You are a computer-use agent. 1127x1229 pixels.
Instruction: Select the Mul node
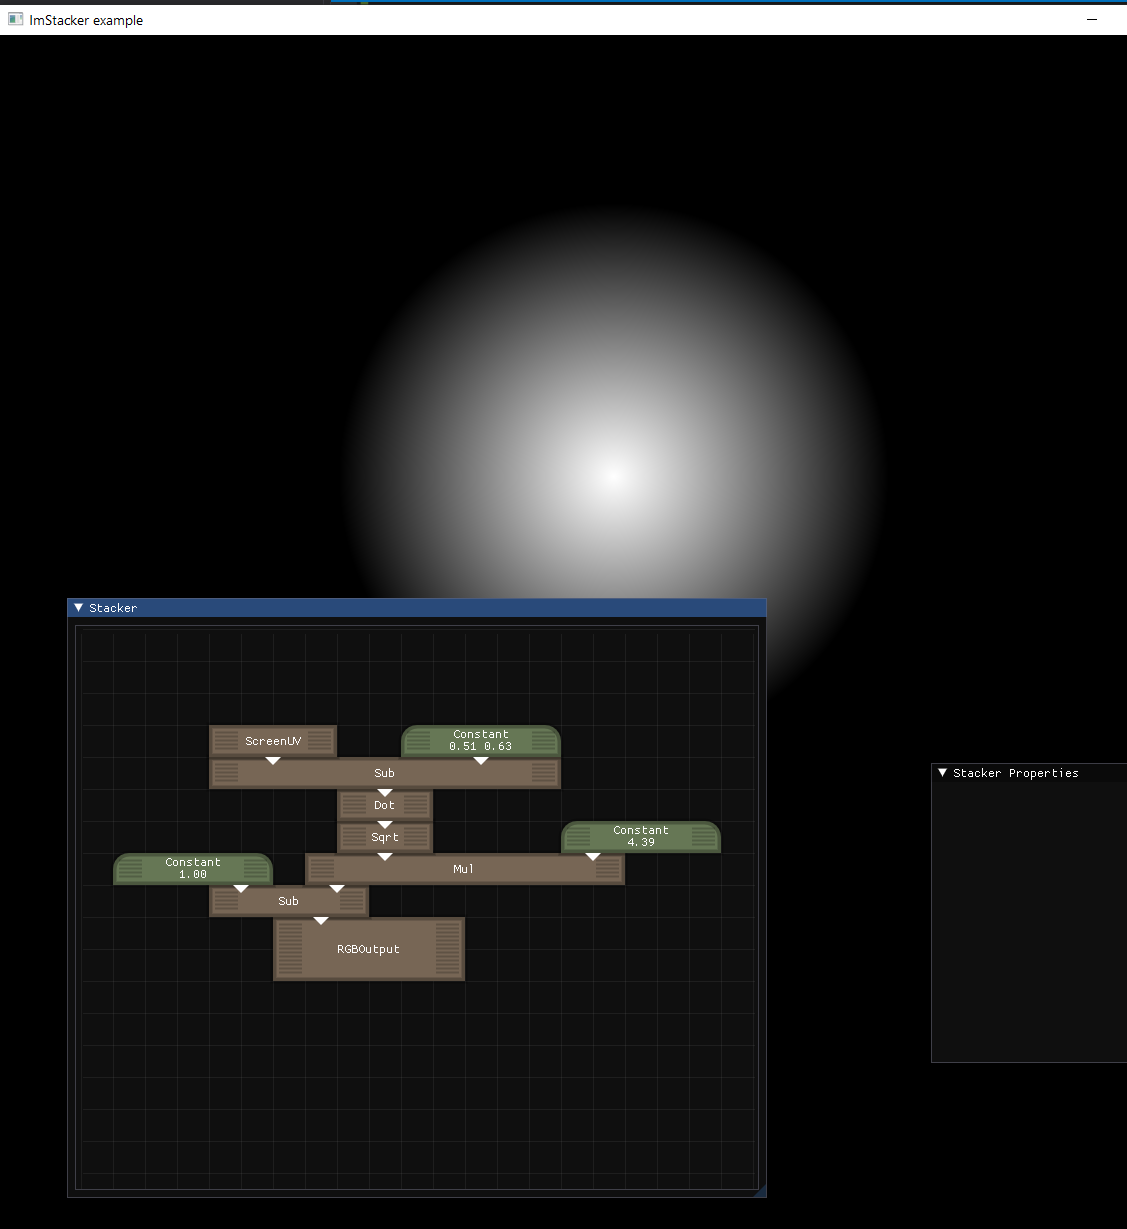[463, 869]
